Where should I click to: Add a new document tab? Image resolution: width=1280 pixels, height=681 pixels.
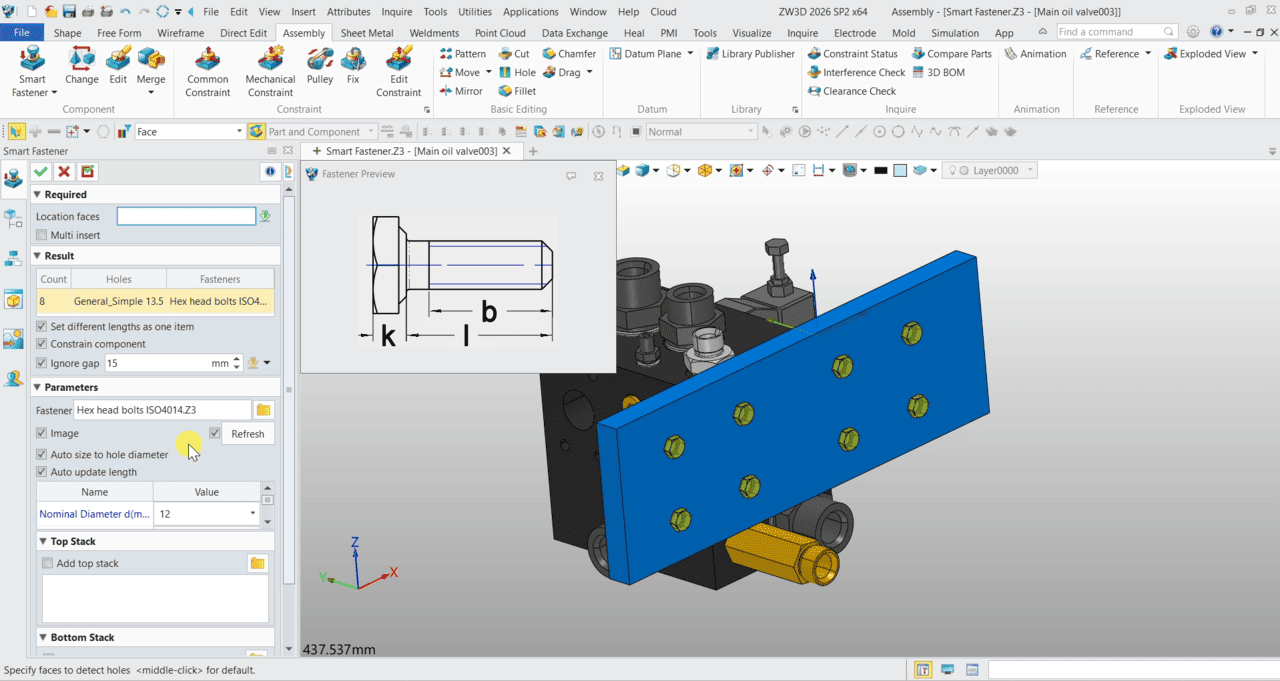(533, 152)
